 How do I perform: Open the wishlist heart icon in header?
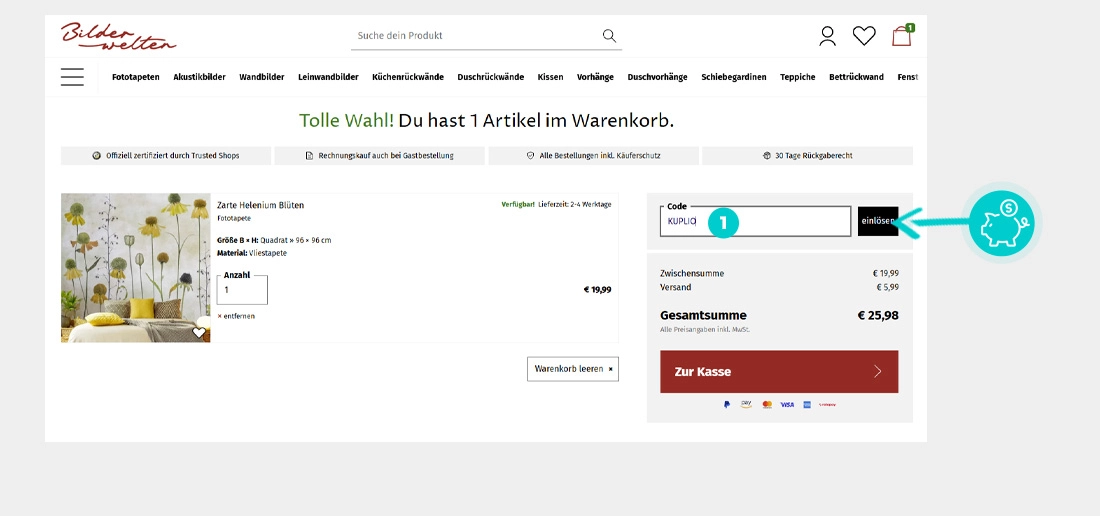point(864,36)
